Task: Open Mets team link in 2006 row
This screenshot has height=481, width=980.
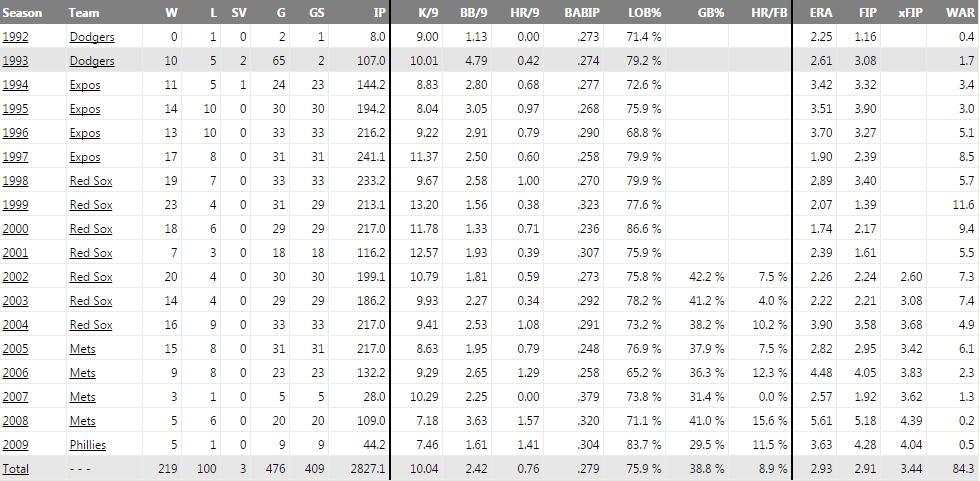Action: (x=83, y=373)
